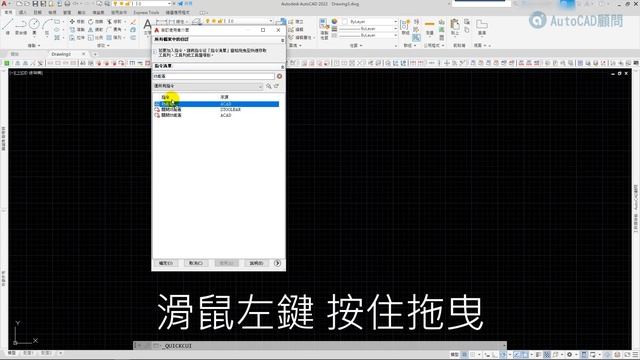The image size is (640, 360).
Task: Switch to the Insert ribbon tab
Action: pos(23,13)
